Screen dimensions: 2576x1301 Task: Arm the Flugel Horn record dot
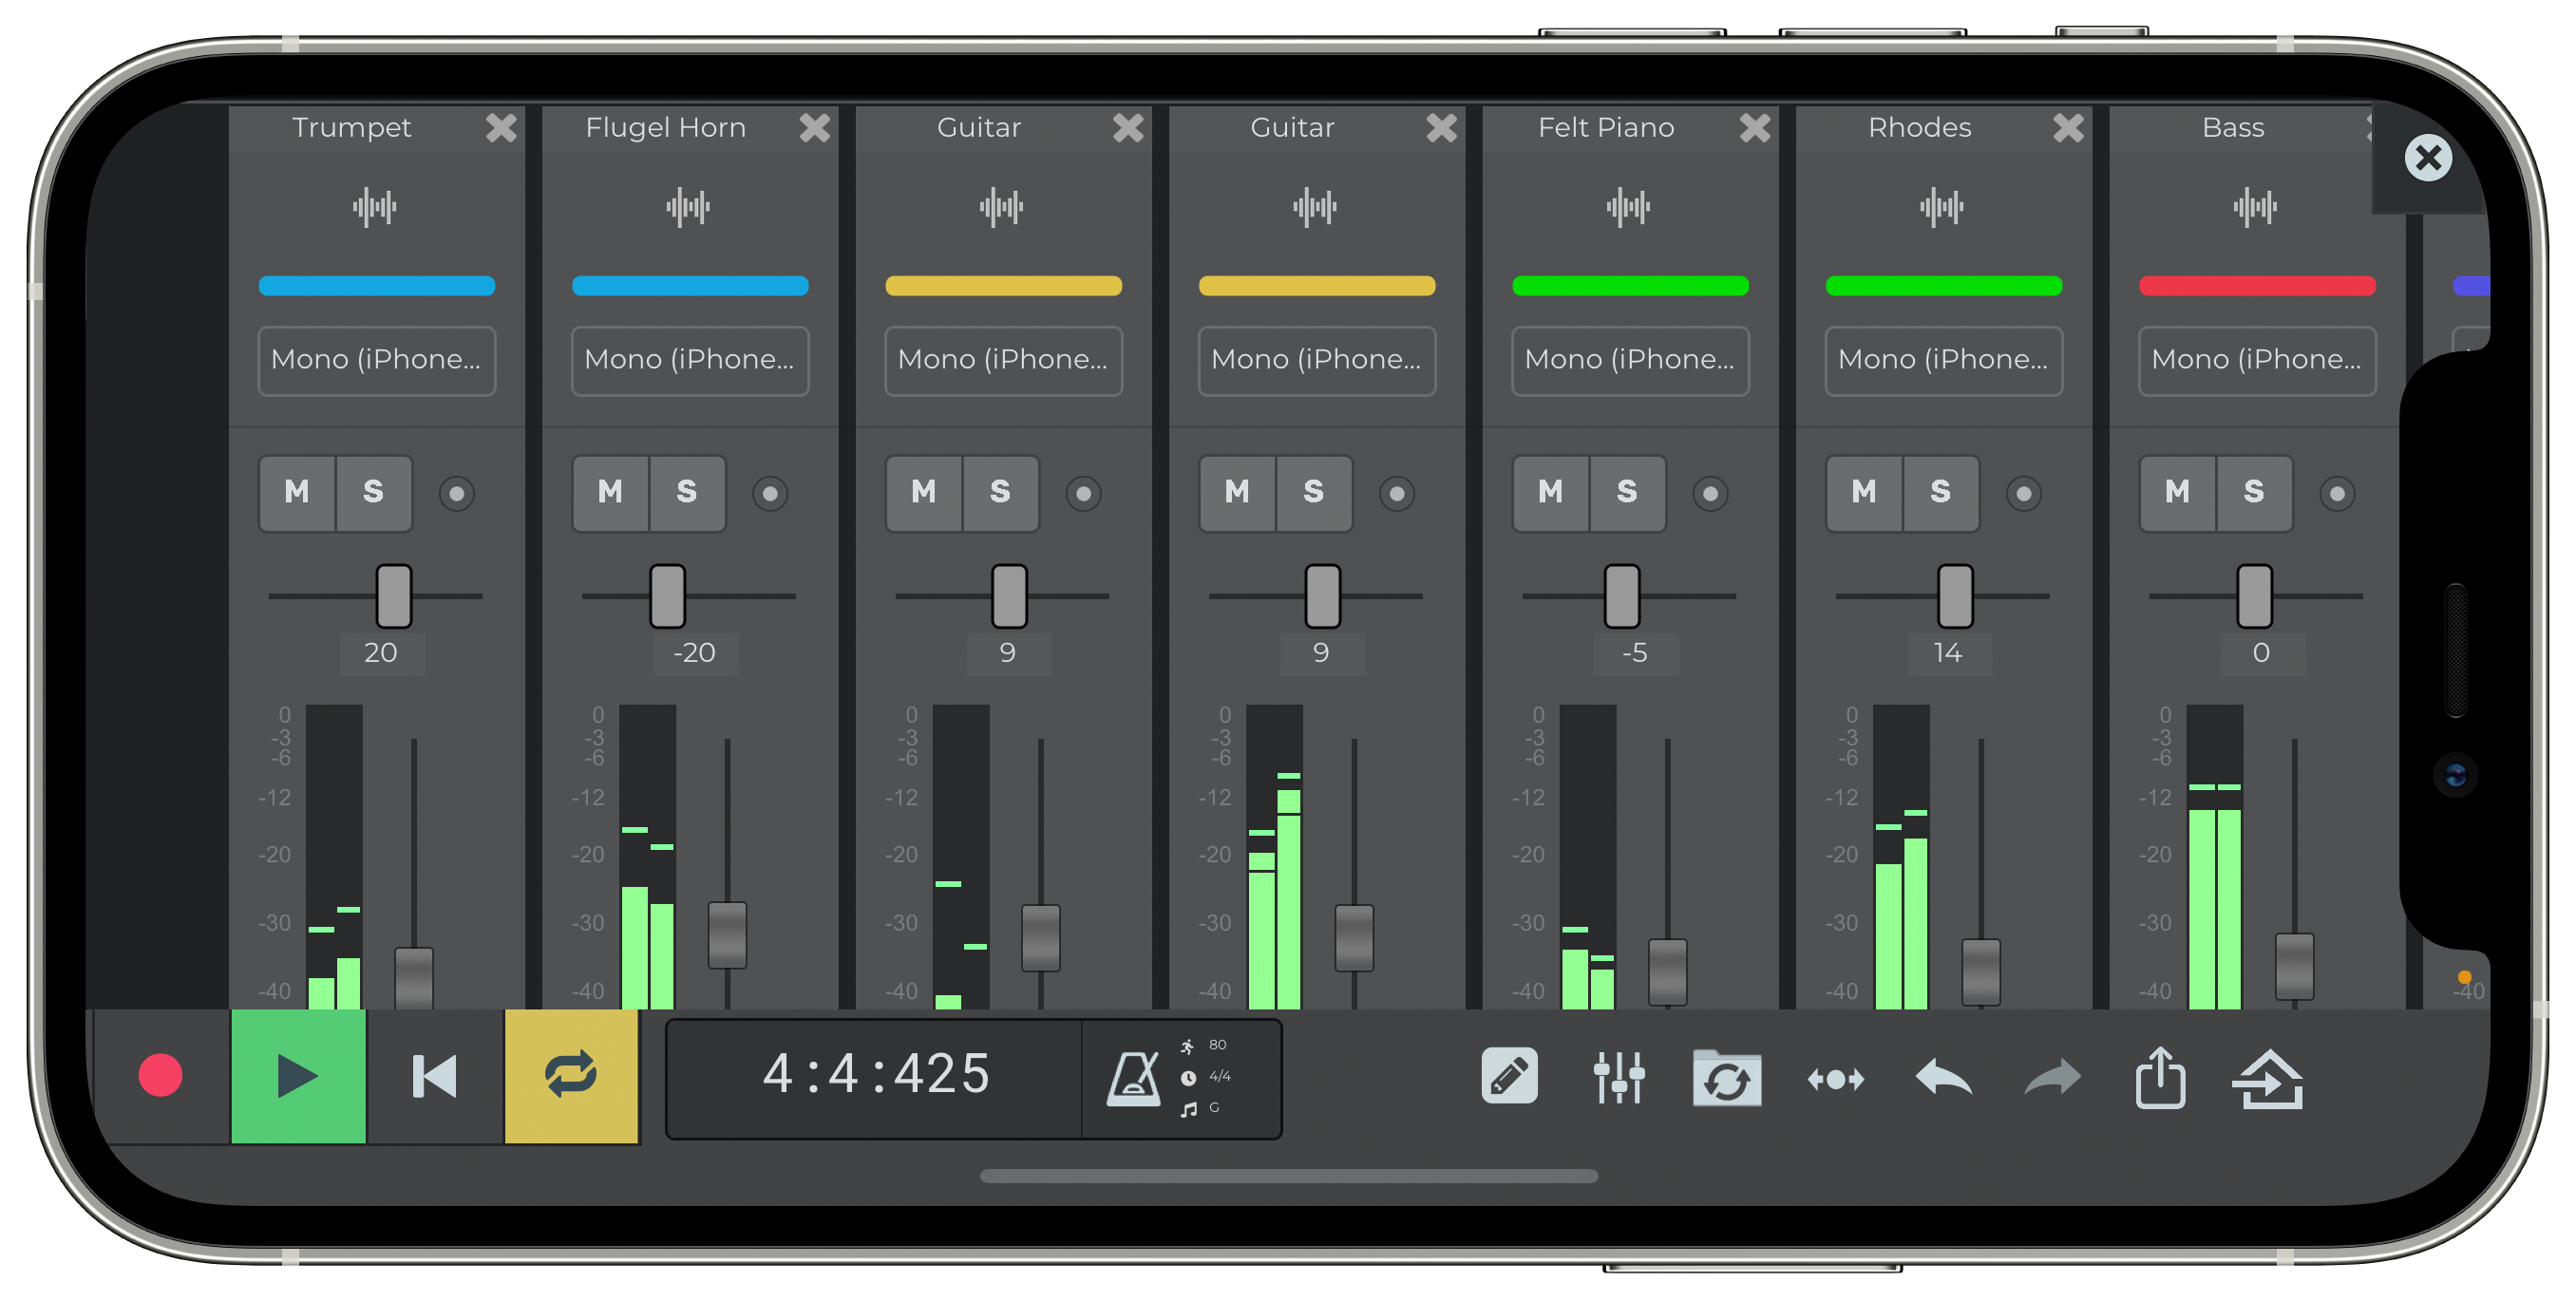click(x=769, y=494)
